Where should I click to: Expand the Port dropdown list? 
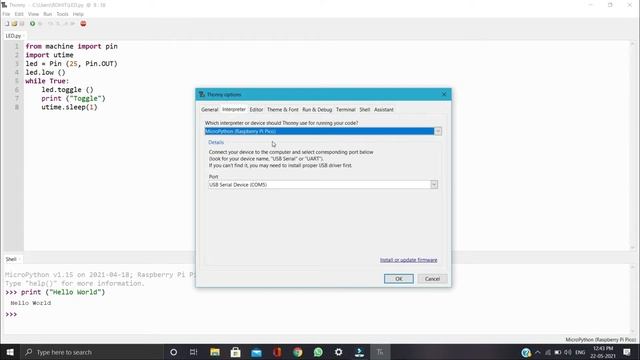point(434,185)
